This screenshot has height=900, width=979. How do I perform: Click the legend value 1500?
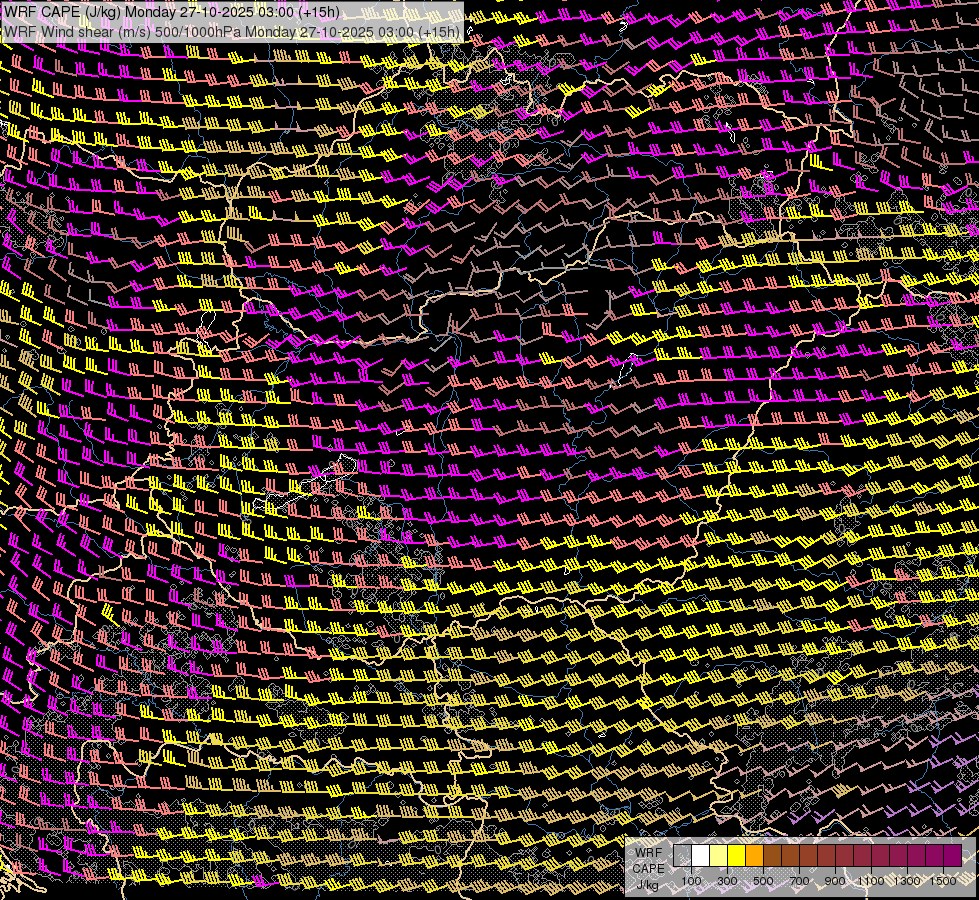pos(943,881)
